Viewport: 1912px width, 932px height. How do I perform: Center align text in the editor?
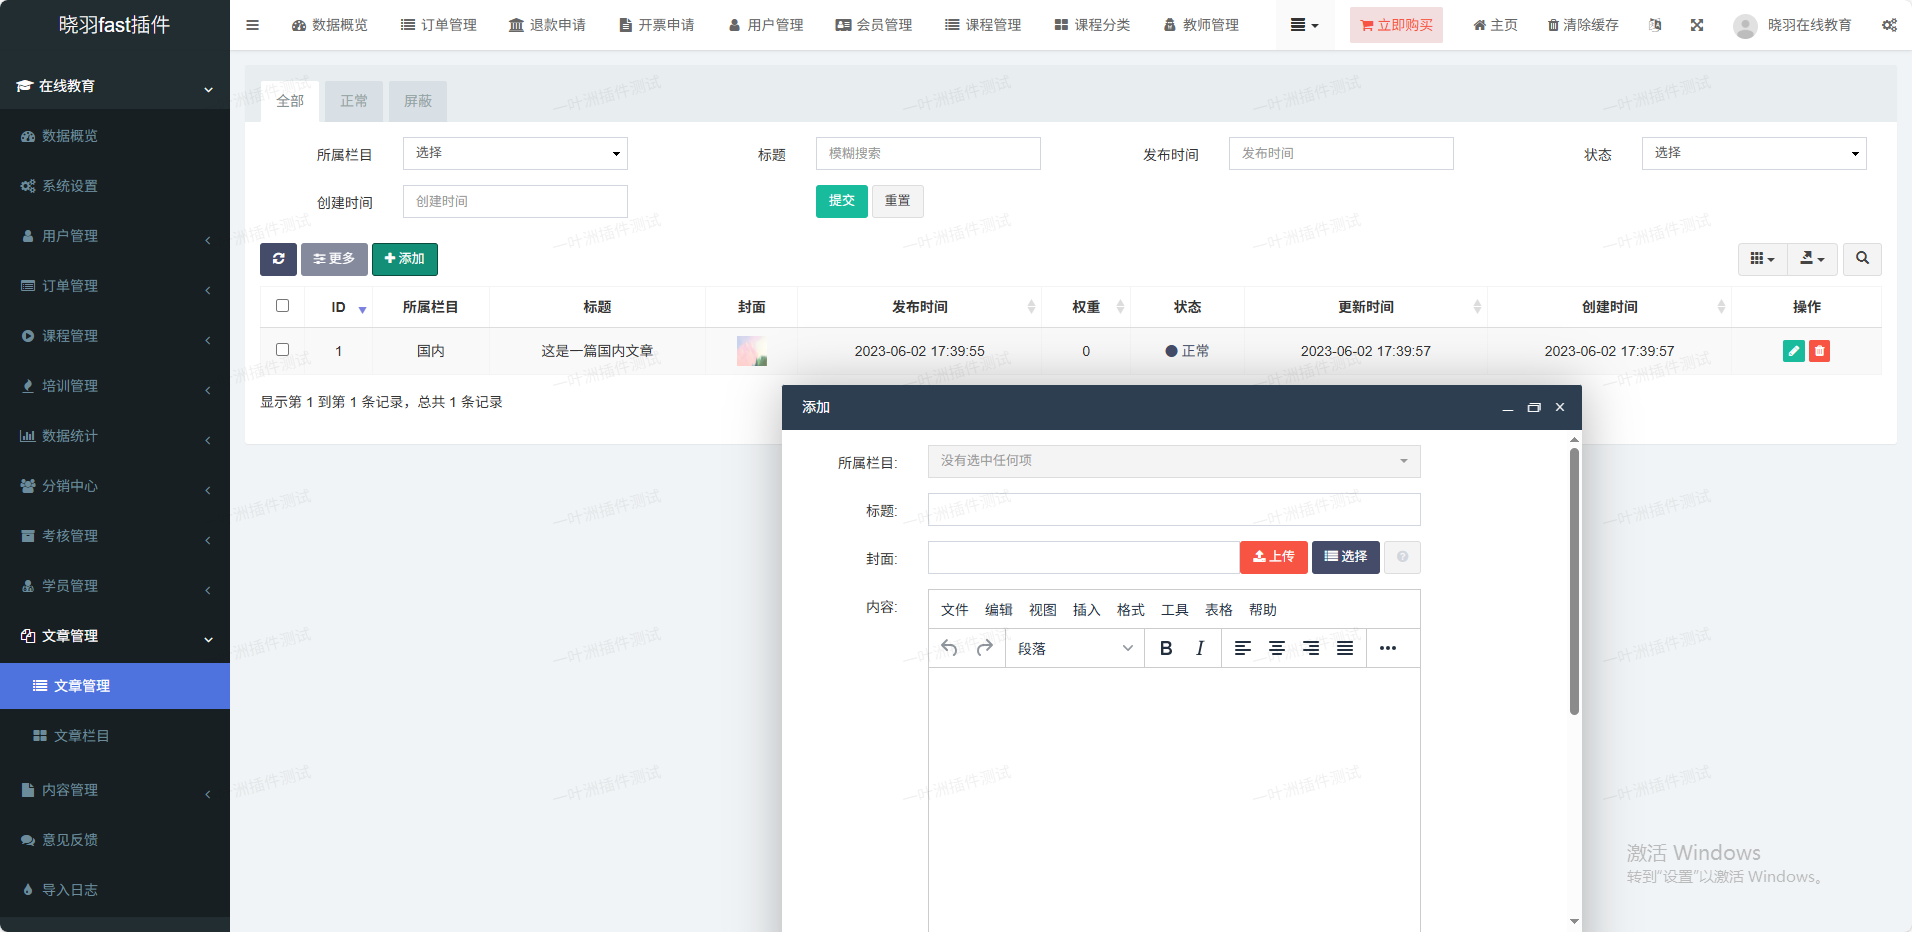coord(1276,648)
